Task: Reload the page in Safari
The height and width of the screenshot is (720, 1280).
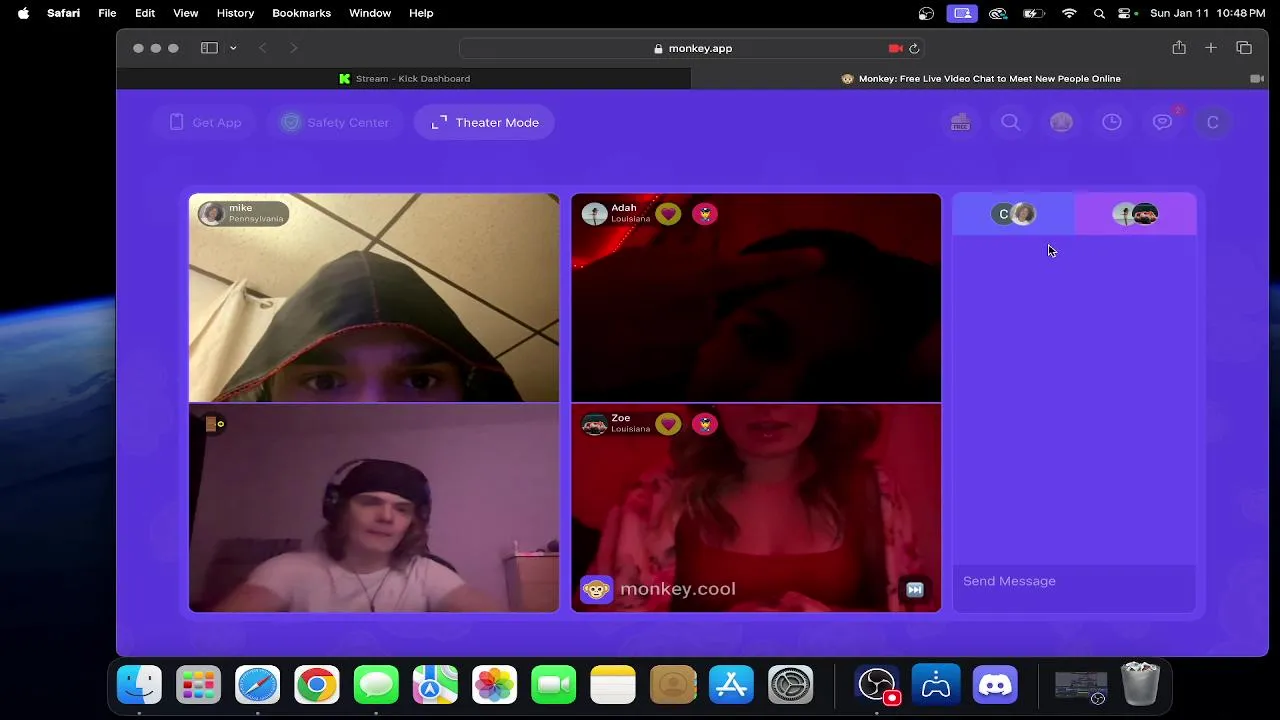Action: (914, 48)
